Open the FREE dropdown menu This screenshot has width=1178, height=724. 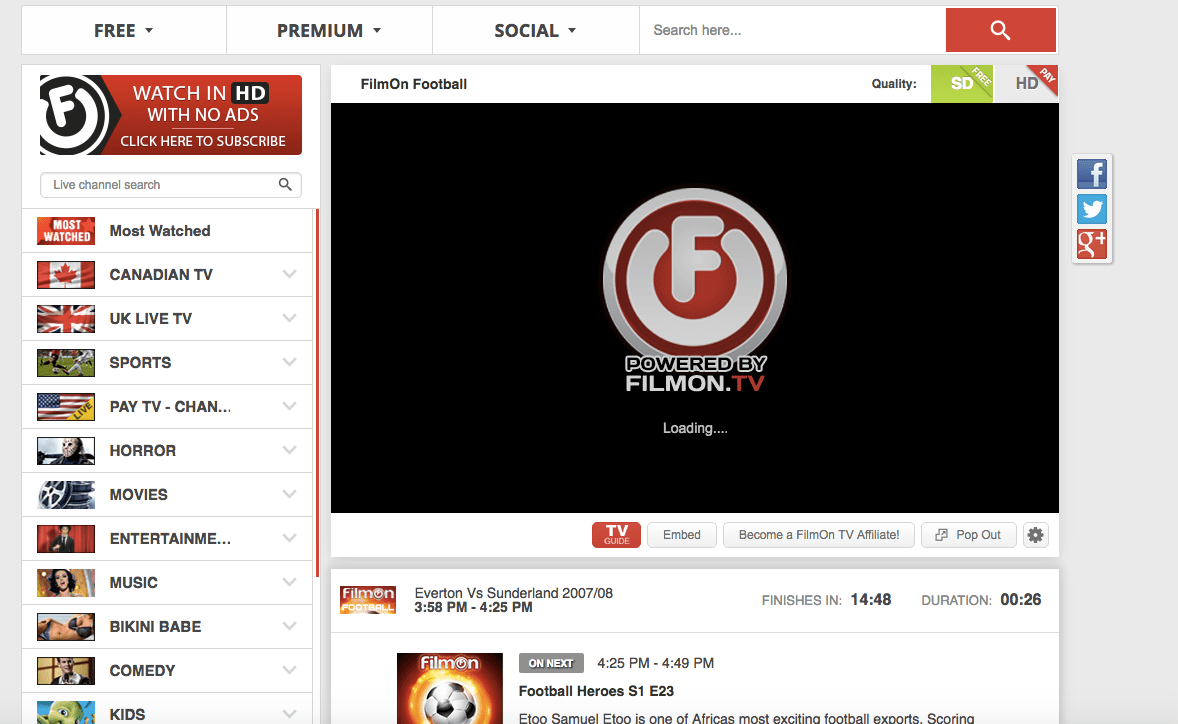coord(124,31)
